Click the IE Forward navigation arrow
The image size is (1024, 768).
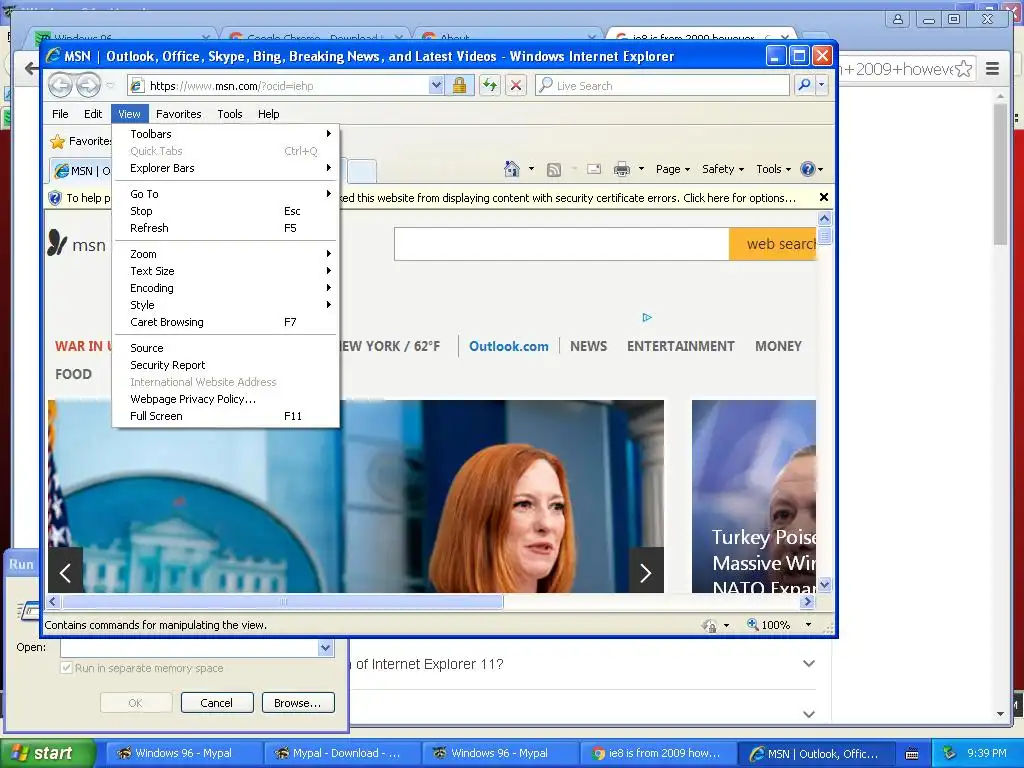(x=88, y=85)
